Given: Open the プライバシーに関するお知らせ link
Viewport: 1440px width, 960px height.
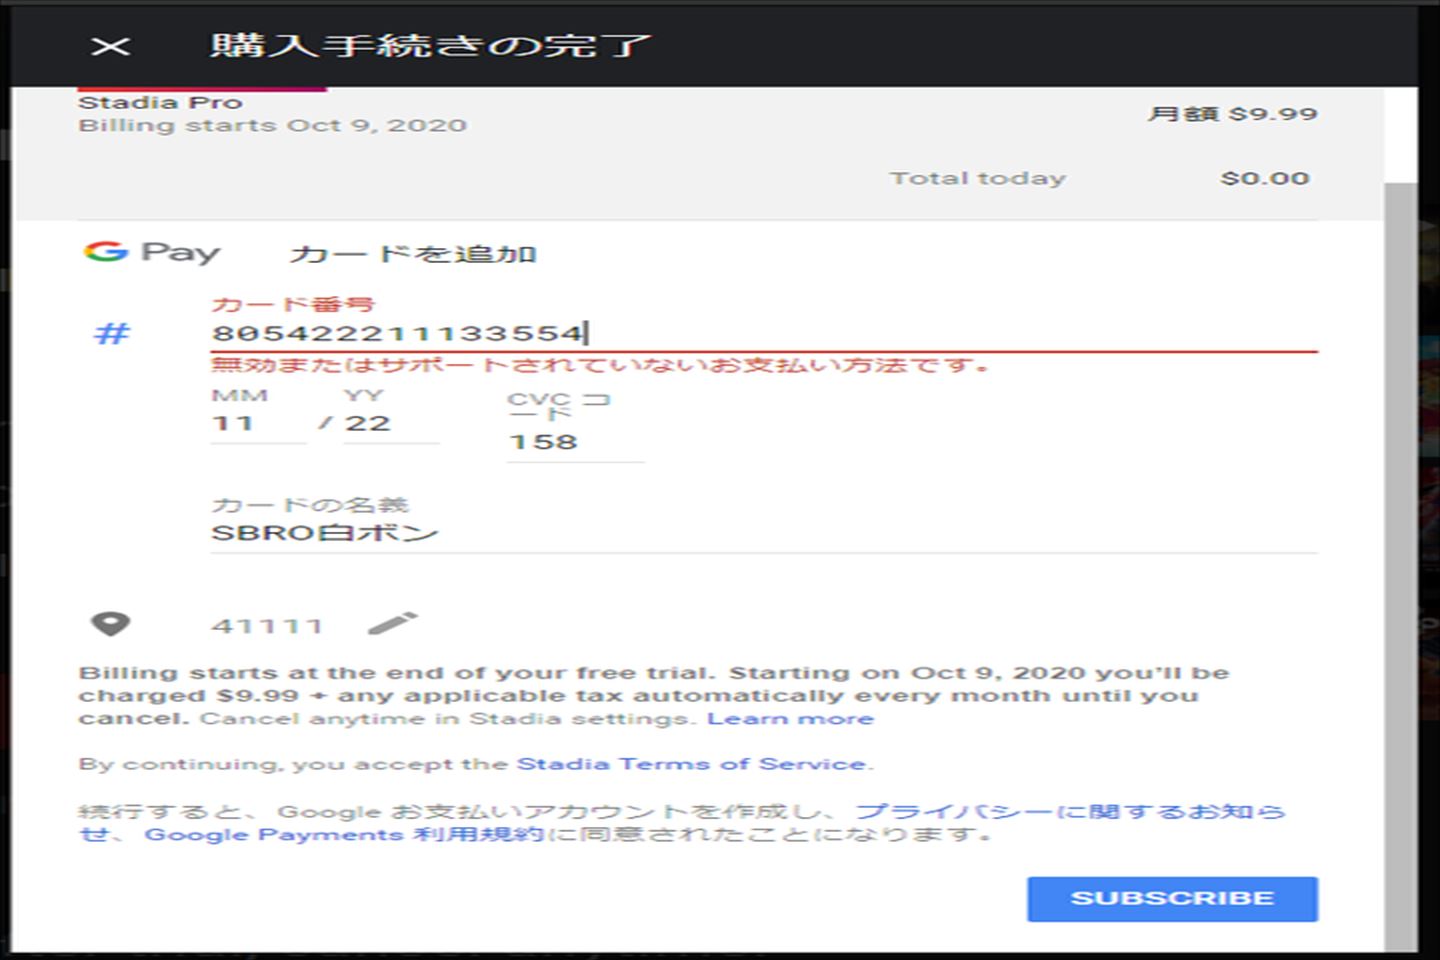Looking at the screenshot, I should pyautogui.click(x=682, y=822).
